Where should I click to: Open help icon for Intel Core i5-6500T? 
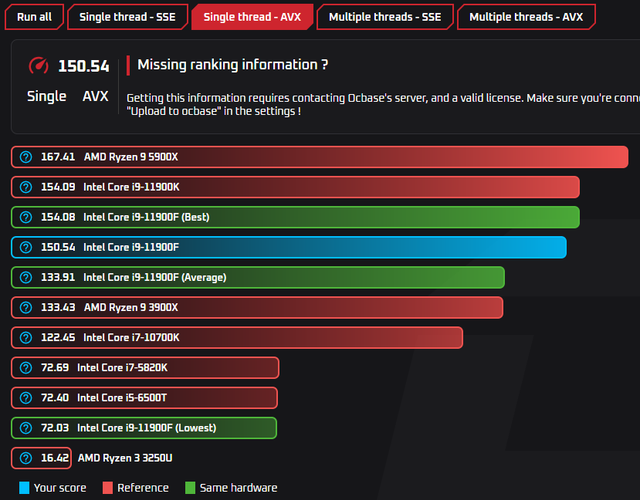pos(26,398)
